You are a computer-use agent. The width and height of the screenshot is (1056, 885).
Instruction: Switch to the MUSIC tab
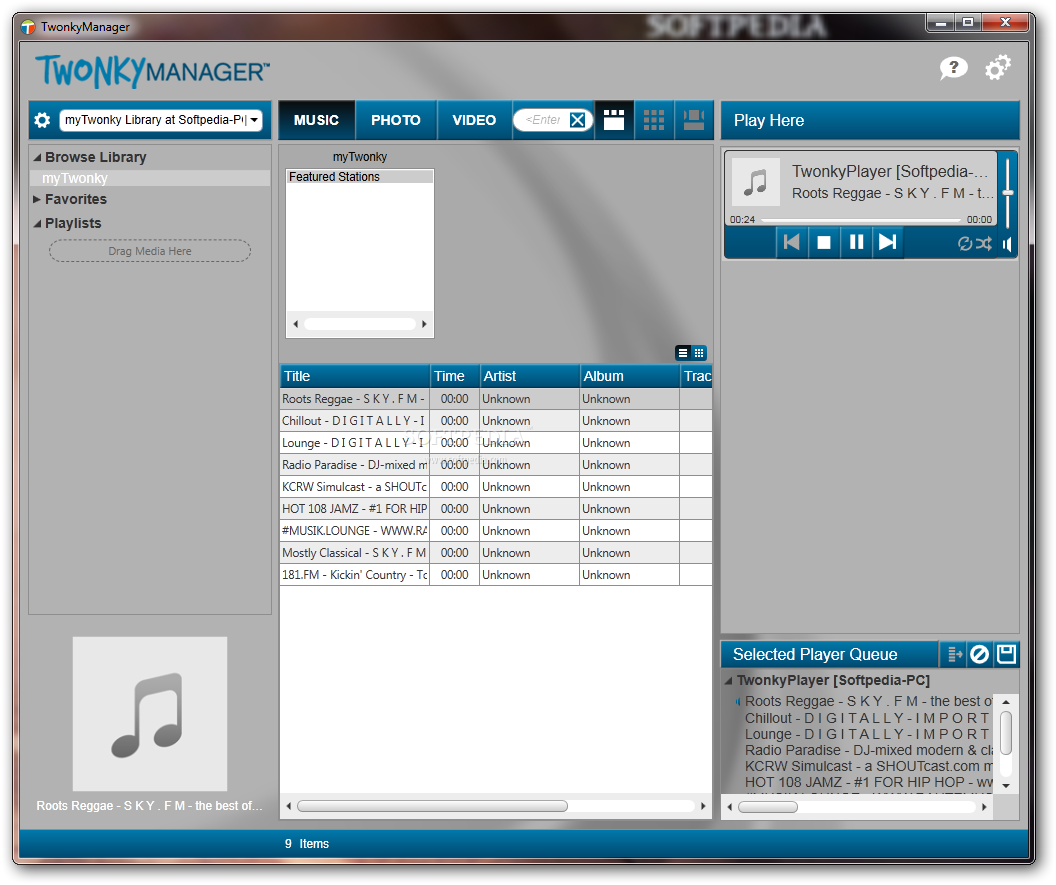tap(316, 120)
